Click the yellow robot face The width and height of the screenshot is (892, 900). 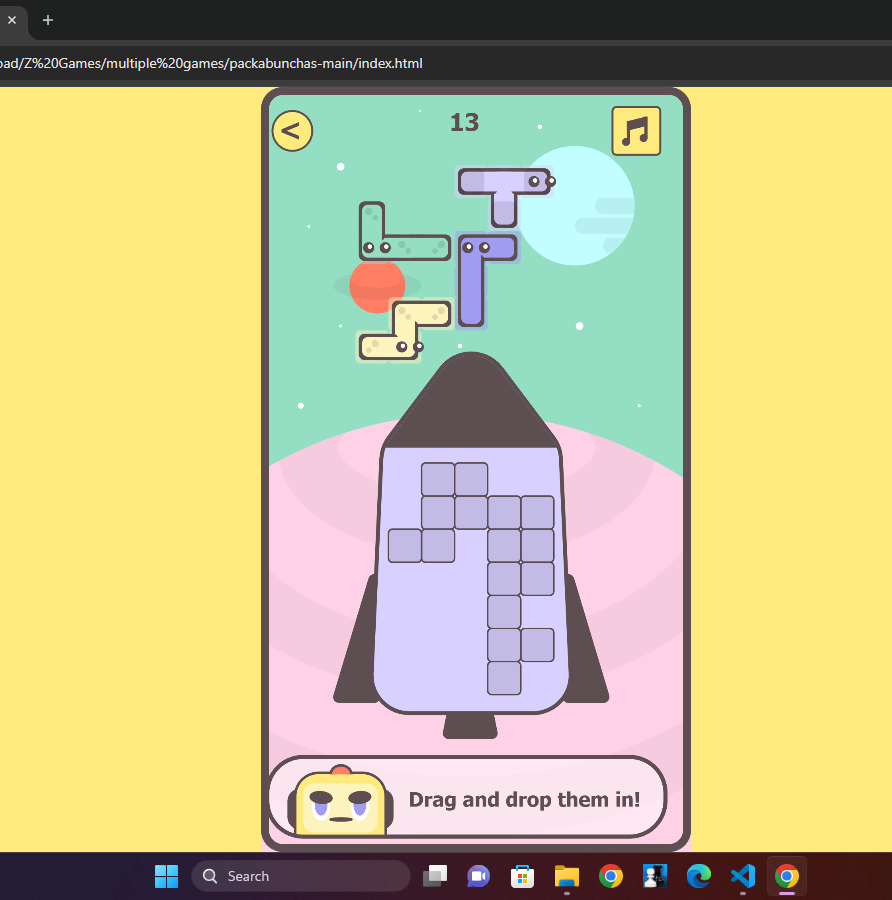pyautogui.click(x=341, y=802)
